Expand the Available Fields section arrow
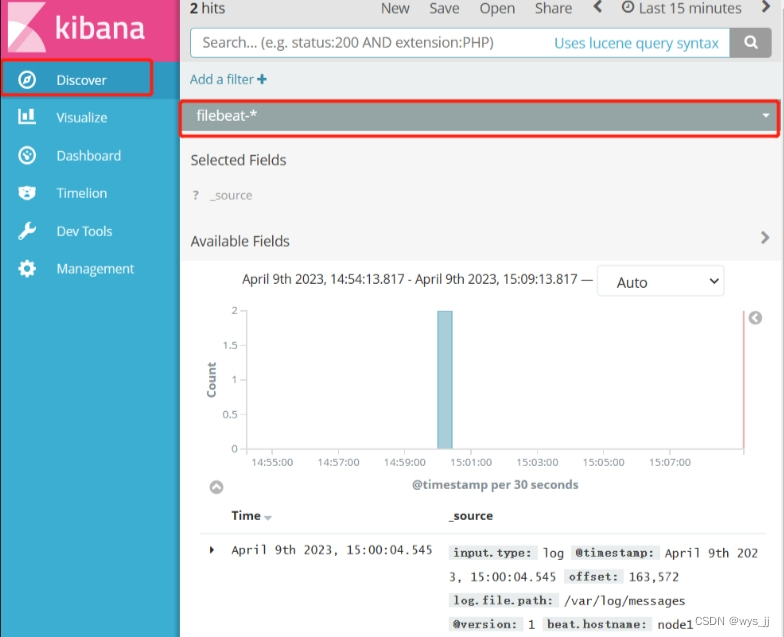 [765, 238]
